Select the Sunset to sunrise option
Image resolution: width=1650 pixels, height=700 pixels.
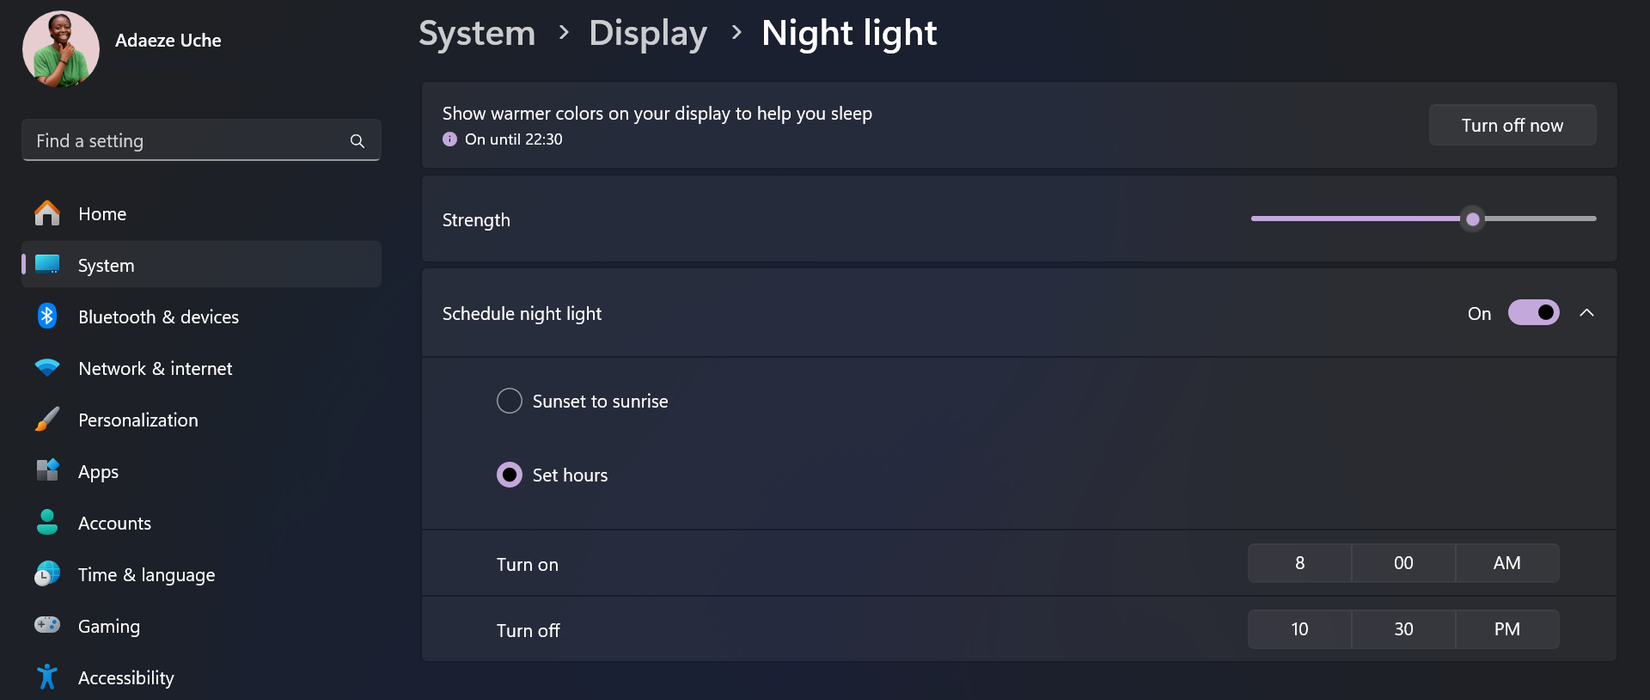tap(509, 400)
